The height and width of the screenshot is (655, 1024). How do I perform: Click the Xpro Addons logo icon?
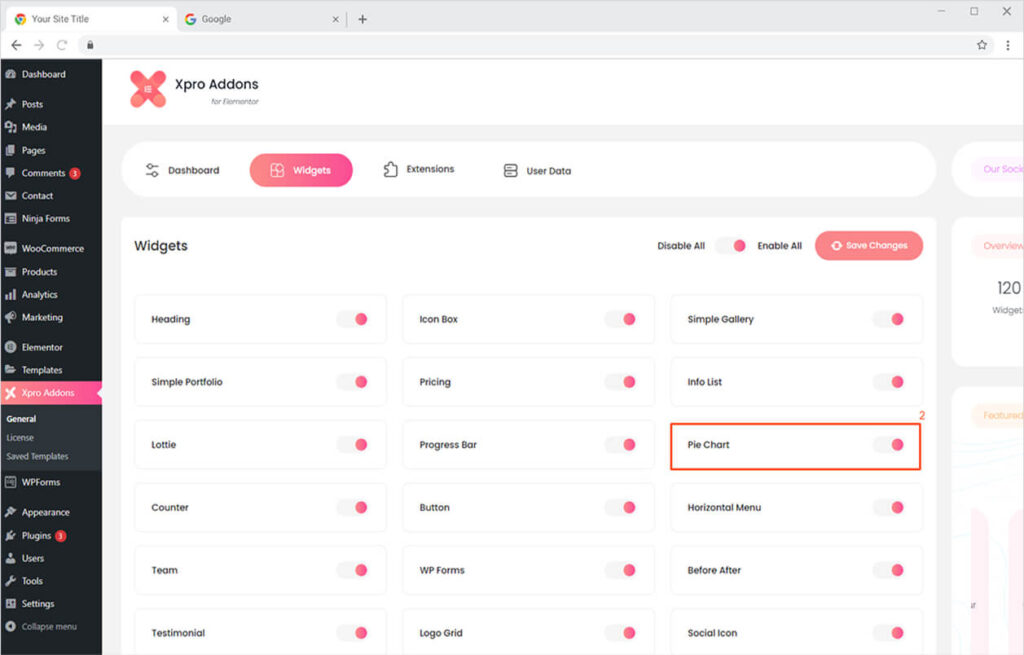(148, 89)
